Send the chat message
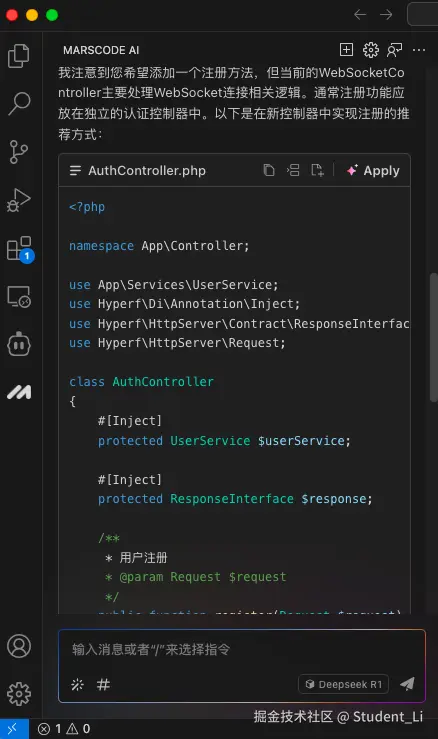 [407, 684]
